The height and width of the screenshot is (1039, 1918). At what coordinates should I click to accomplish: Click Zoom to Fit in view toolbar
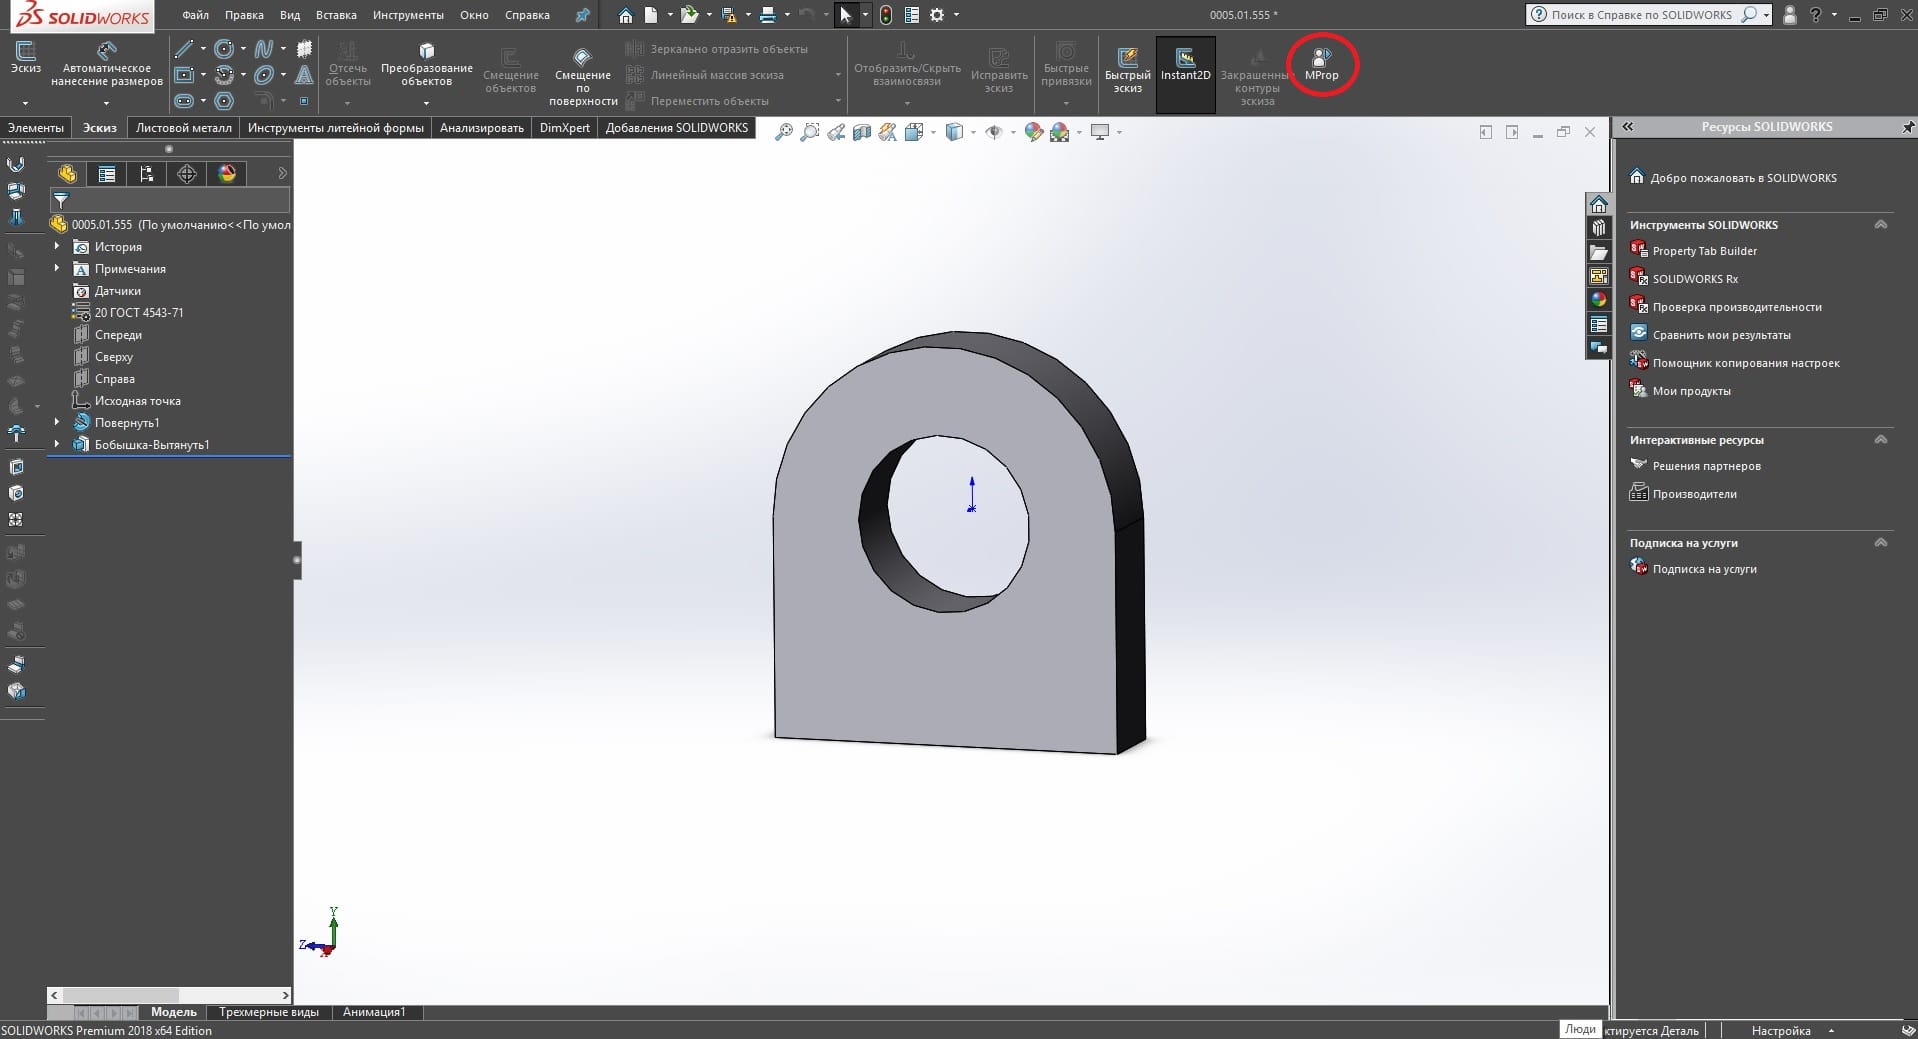pos(784,132)
